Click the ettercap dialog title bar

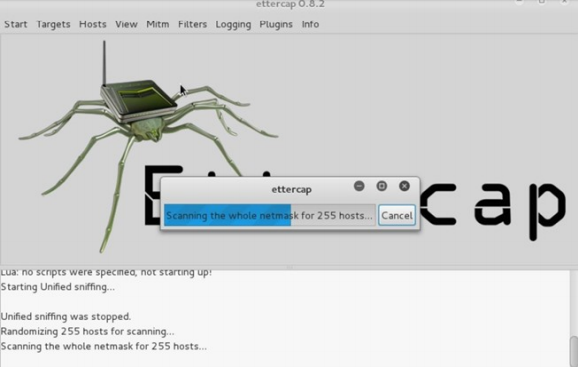tap(291, 189)
